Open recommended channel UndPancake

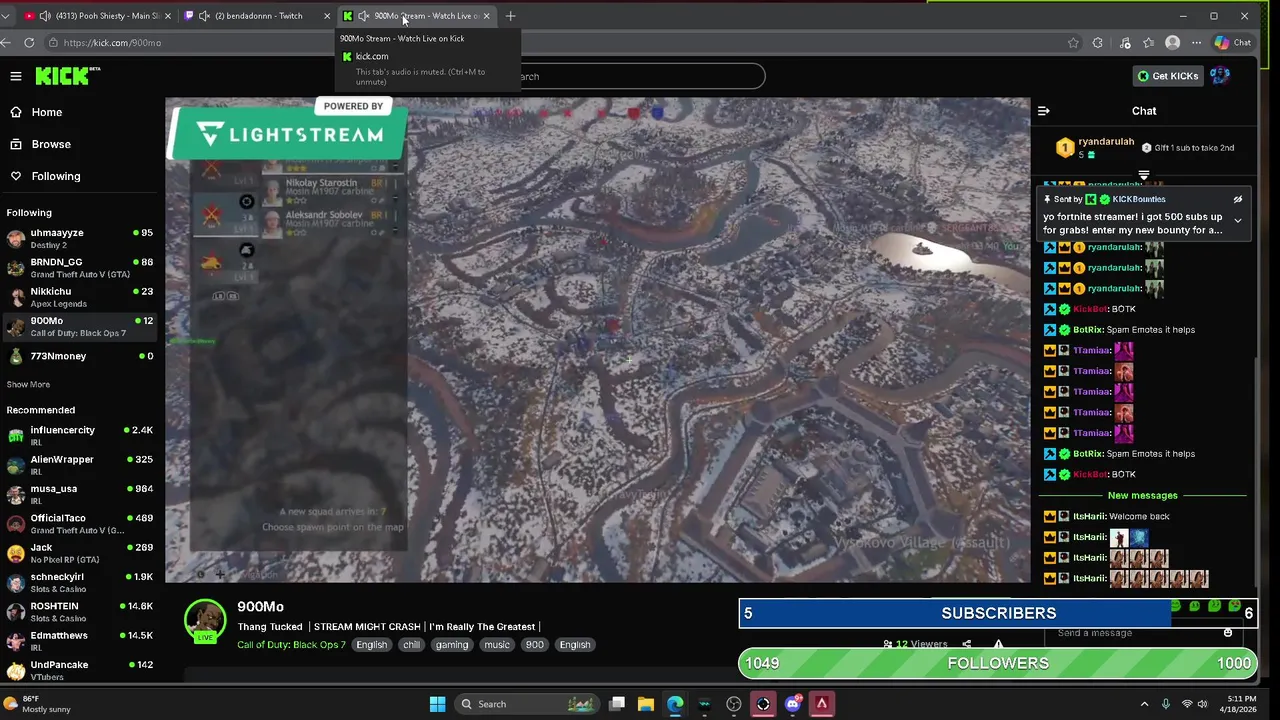80,670
